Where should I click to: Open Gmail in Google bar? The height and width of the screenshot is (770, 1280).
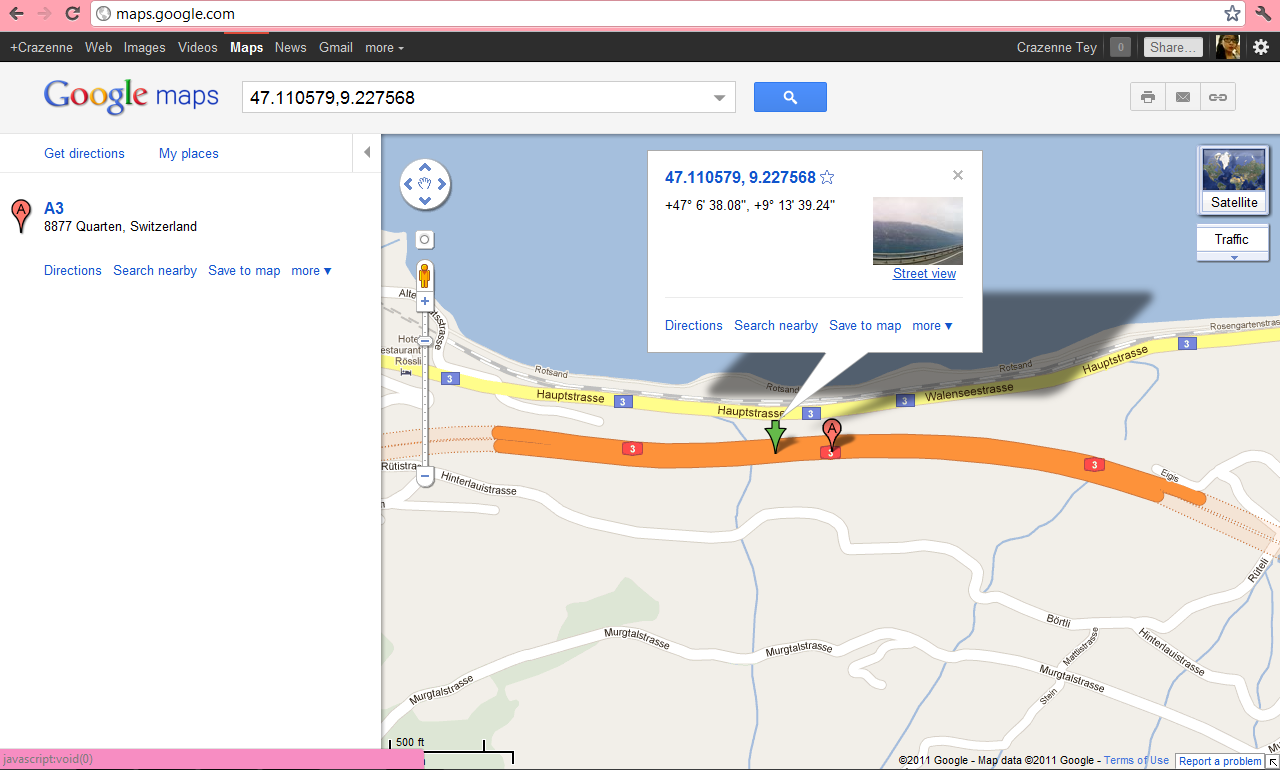point(336,47)
